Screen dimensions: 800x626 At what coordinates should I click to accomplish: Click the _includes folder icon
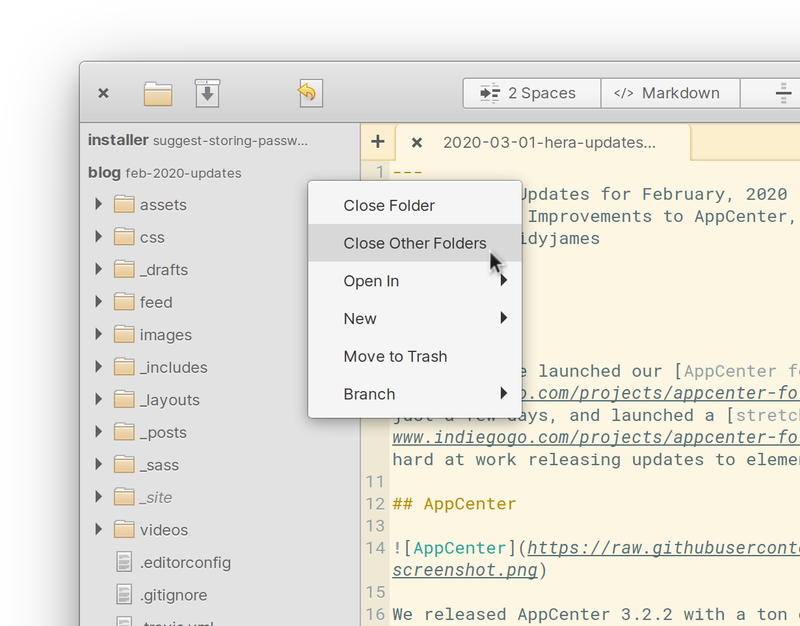[124, 367]
